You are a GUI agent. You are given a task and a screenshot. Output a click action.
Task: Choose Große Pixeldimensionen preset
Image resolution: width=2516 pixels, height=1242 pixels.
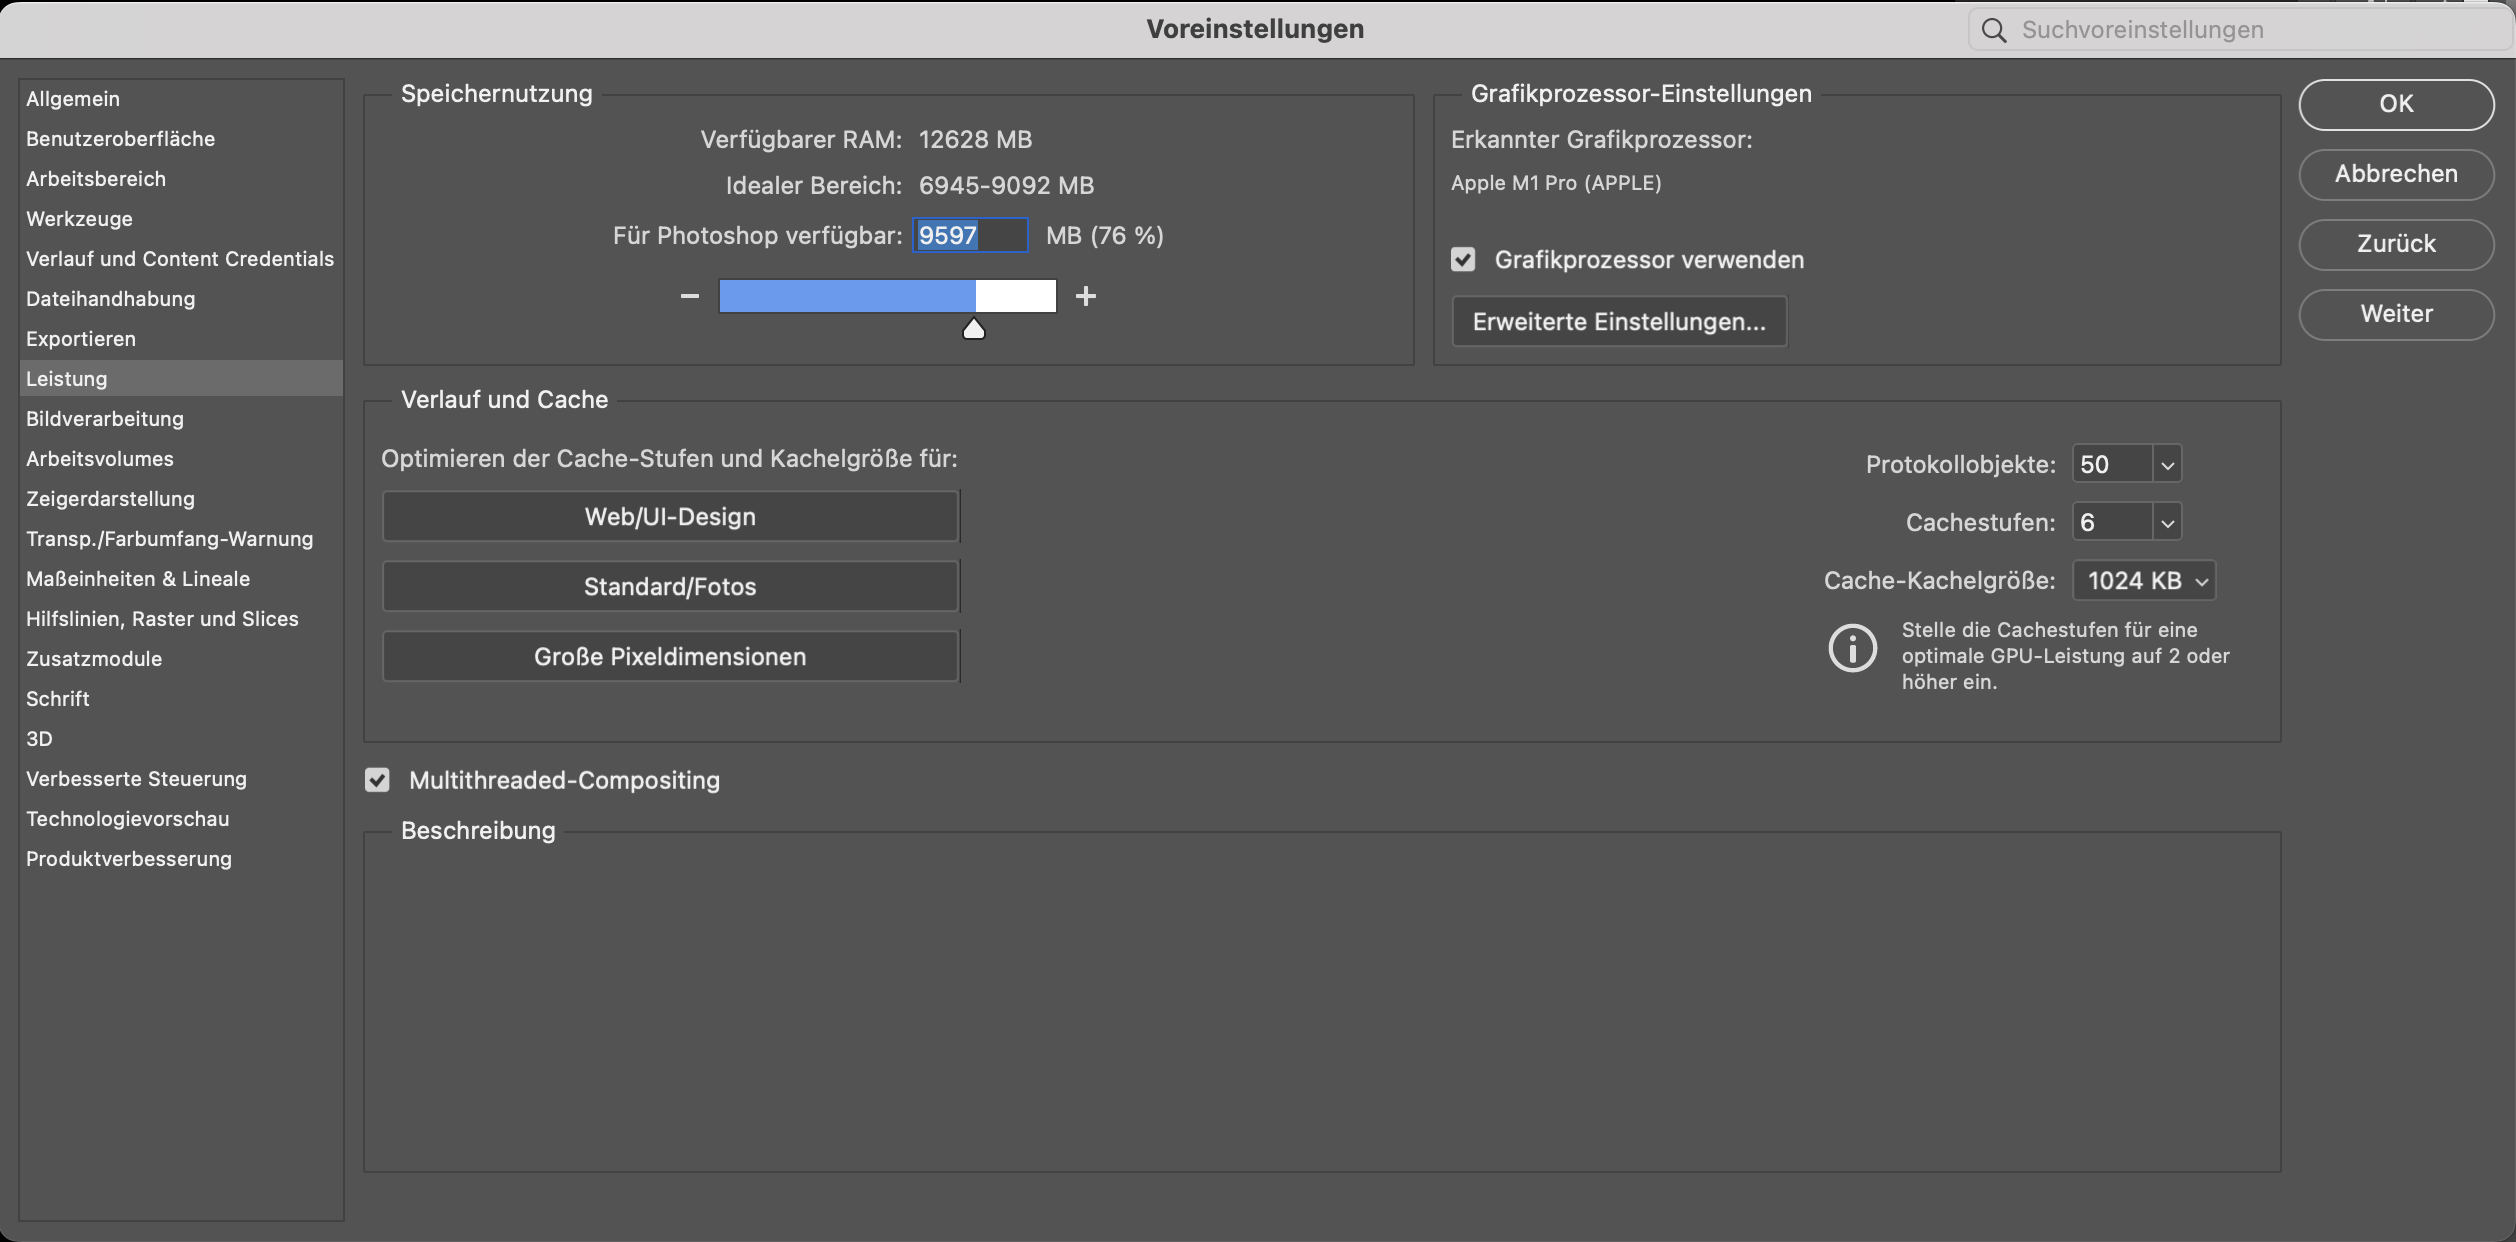pyautogui.click(x=670, y=657)
